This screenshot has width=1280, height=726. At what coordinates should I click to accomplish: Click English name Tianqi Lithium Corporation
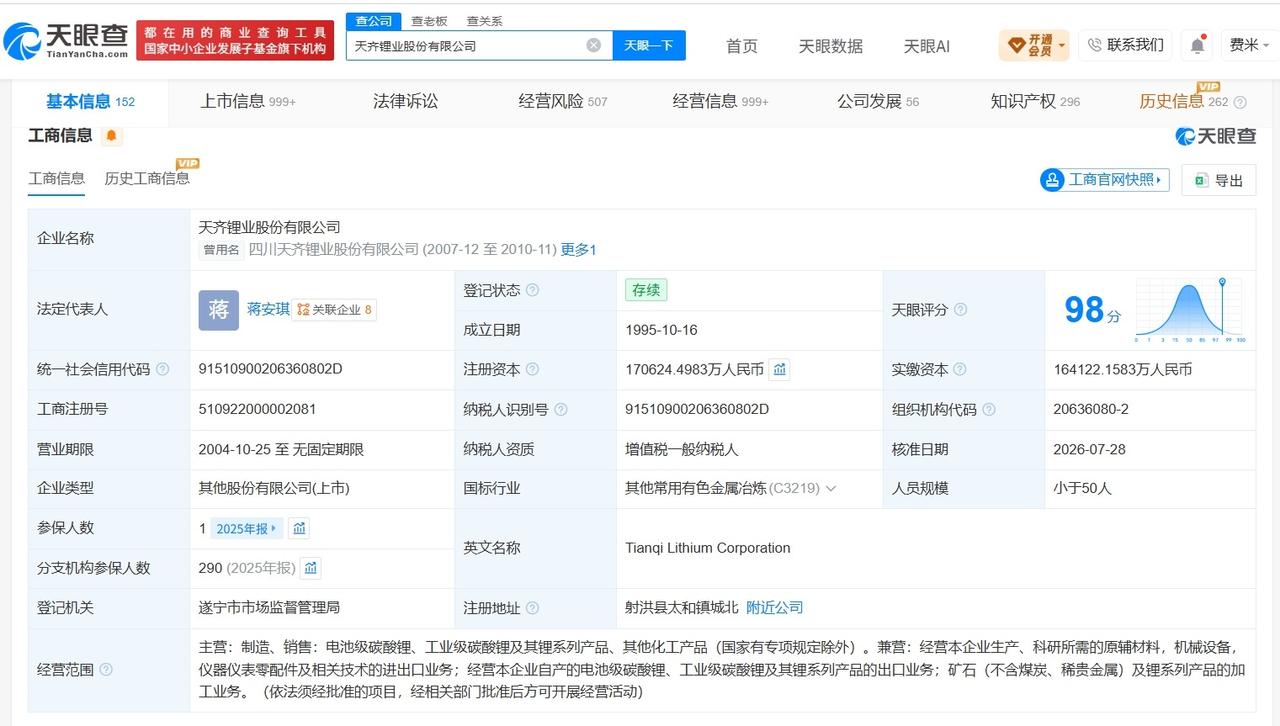pyautogui.click(x=707, y=548)
